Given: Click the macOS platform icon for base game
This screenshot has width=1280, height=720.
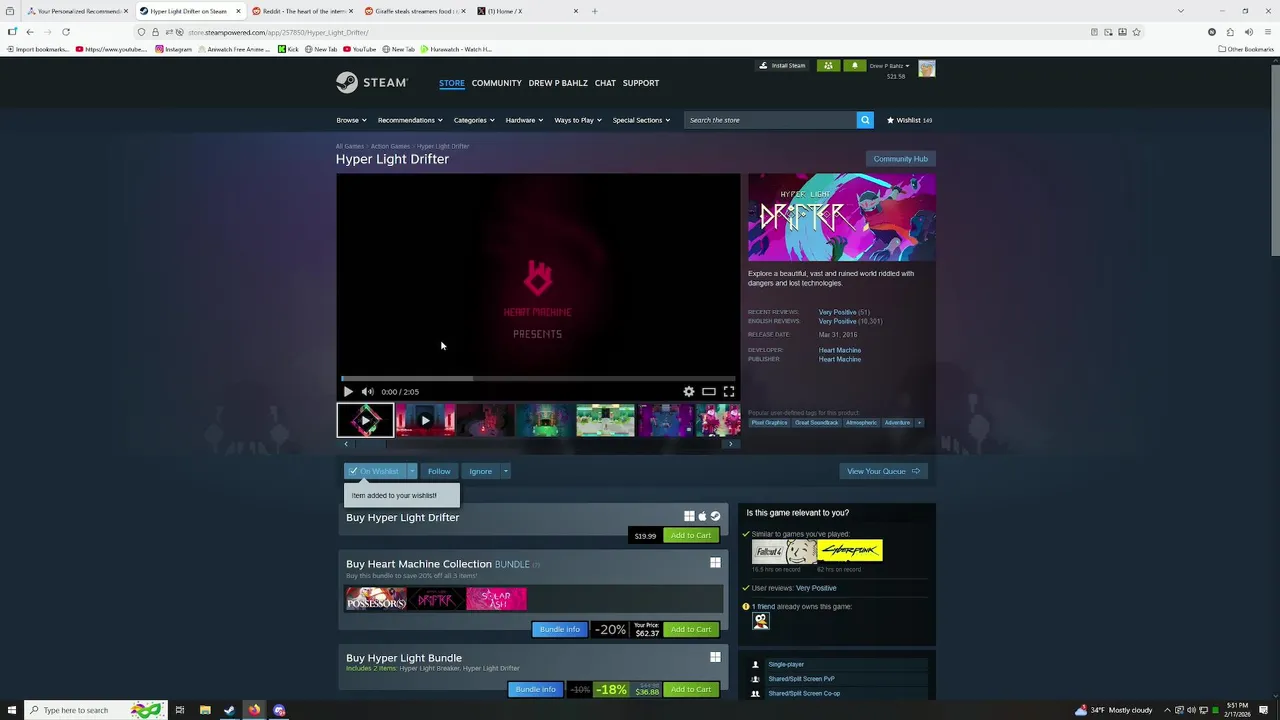Looking at the screenshot, I should 702,516.
